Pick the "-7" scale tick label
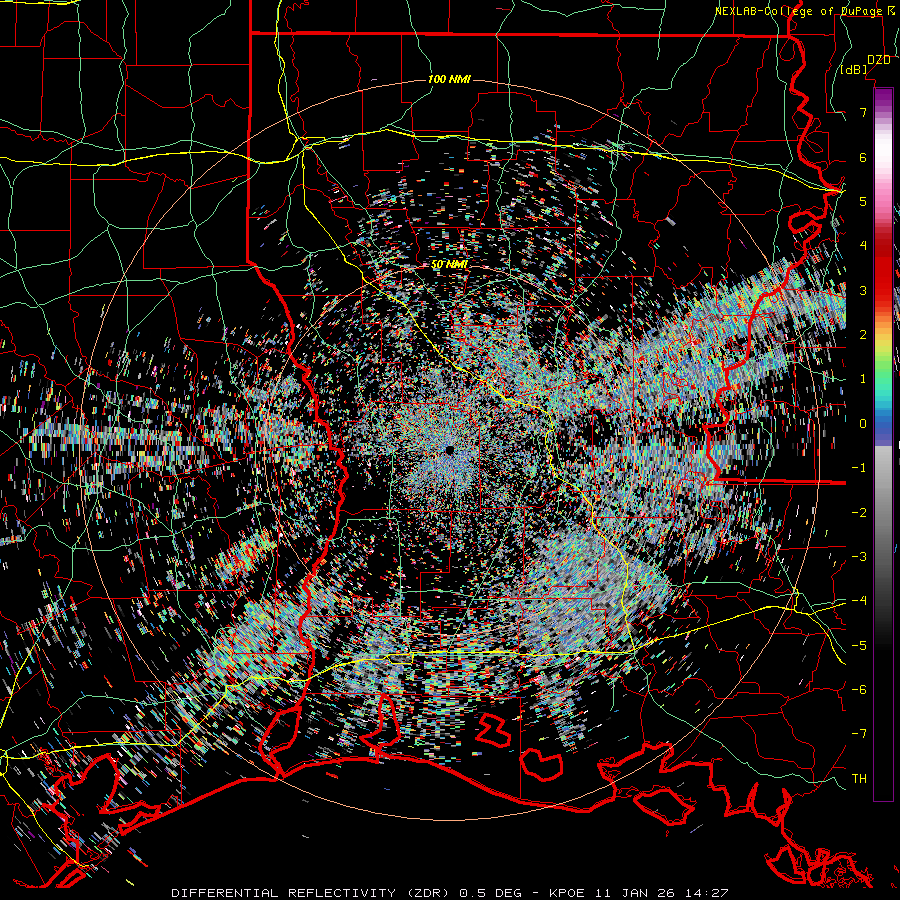The height and width of the screenshot is (900, 900). pos(859,734)
